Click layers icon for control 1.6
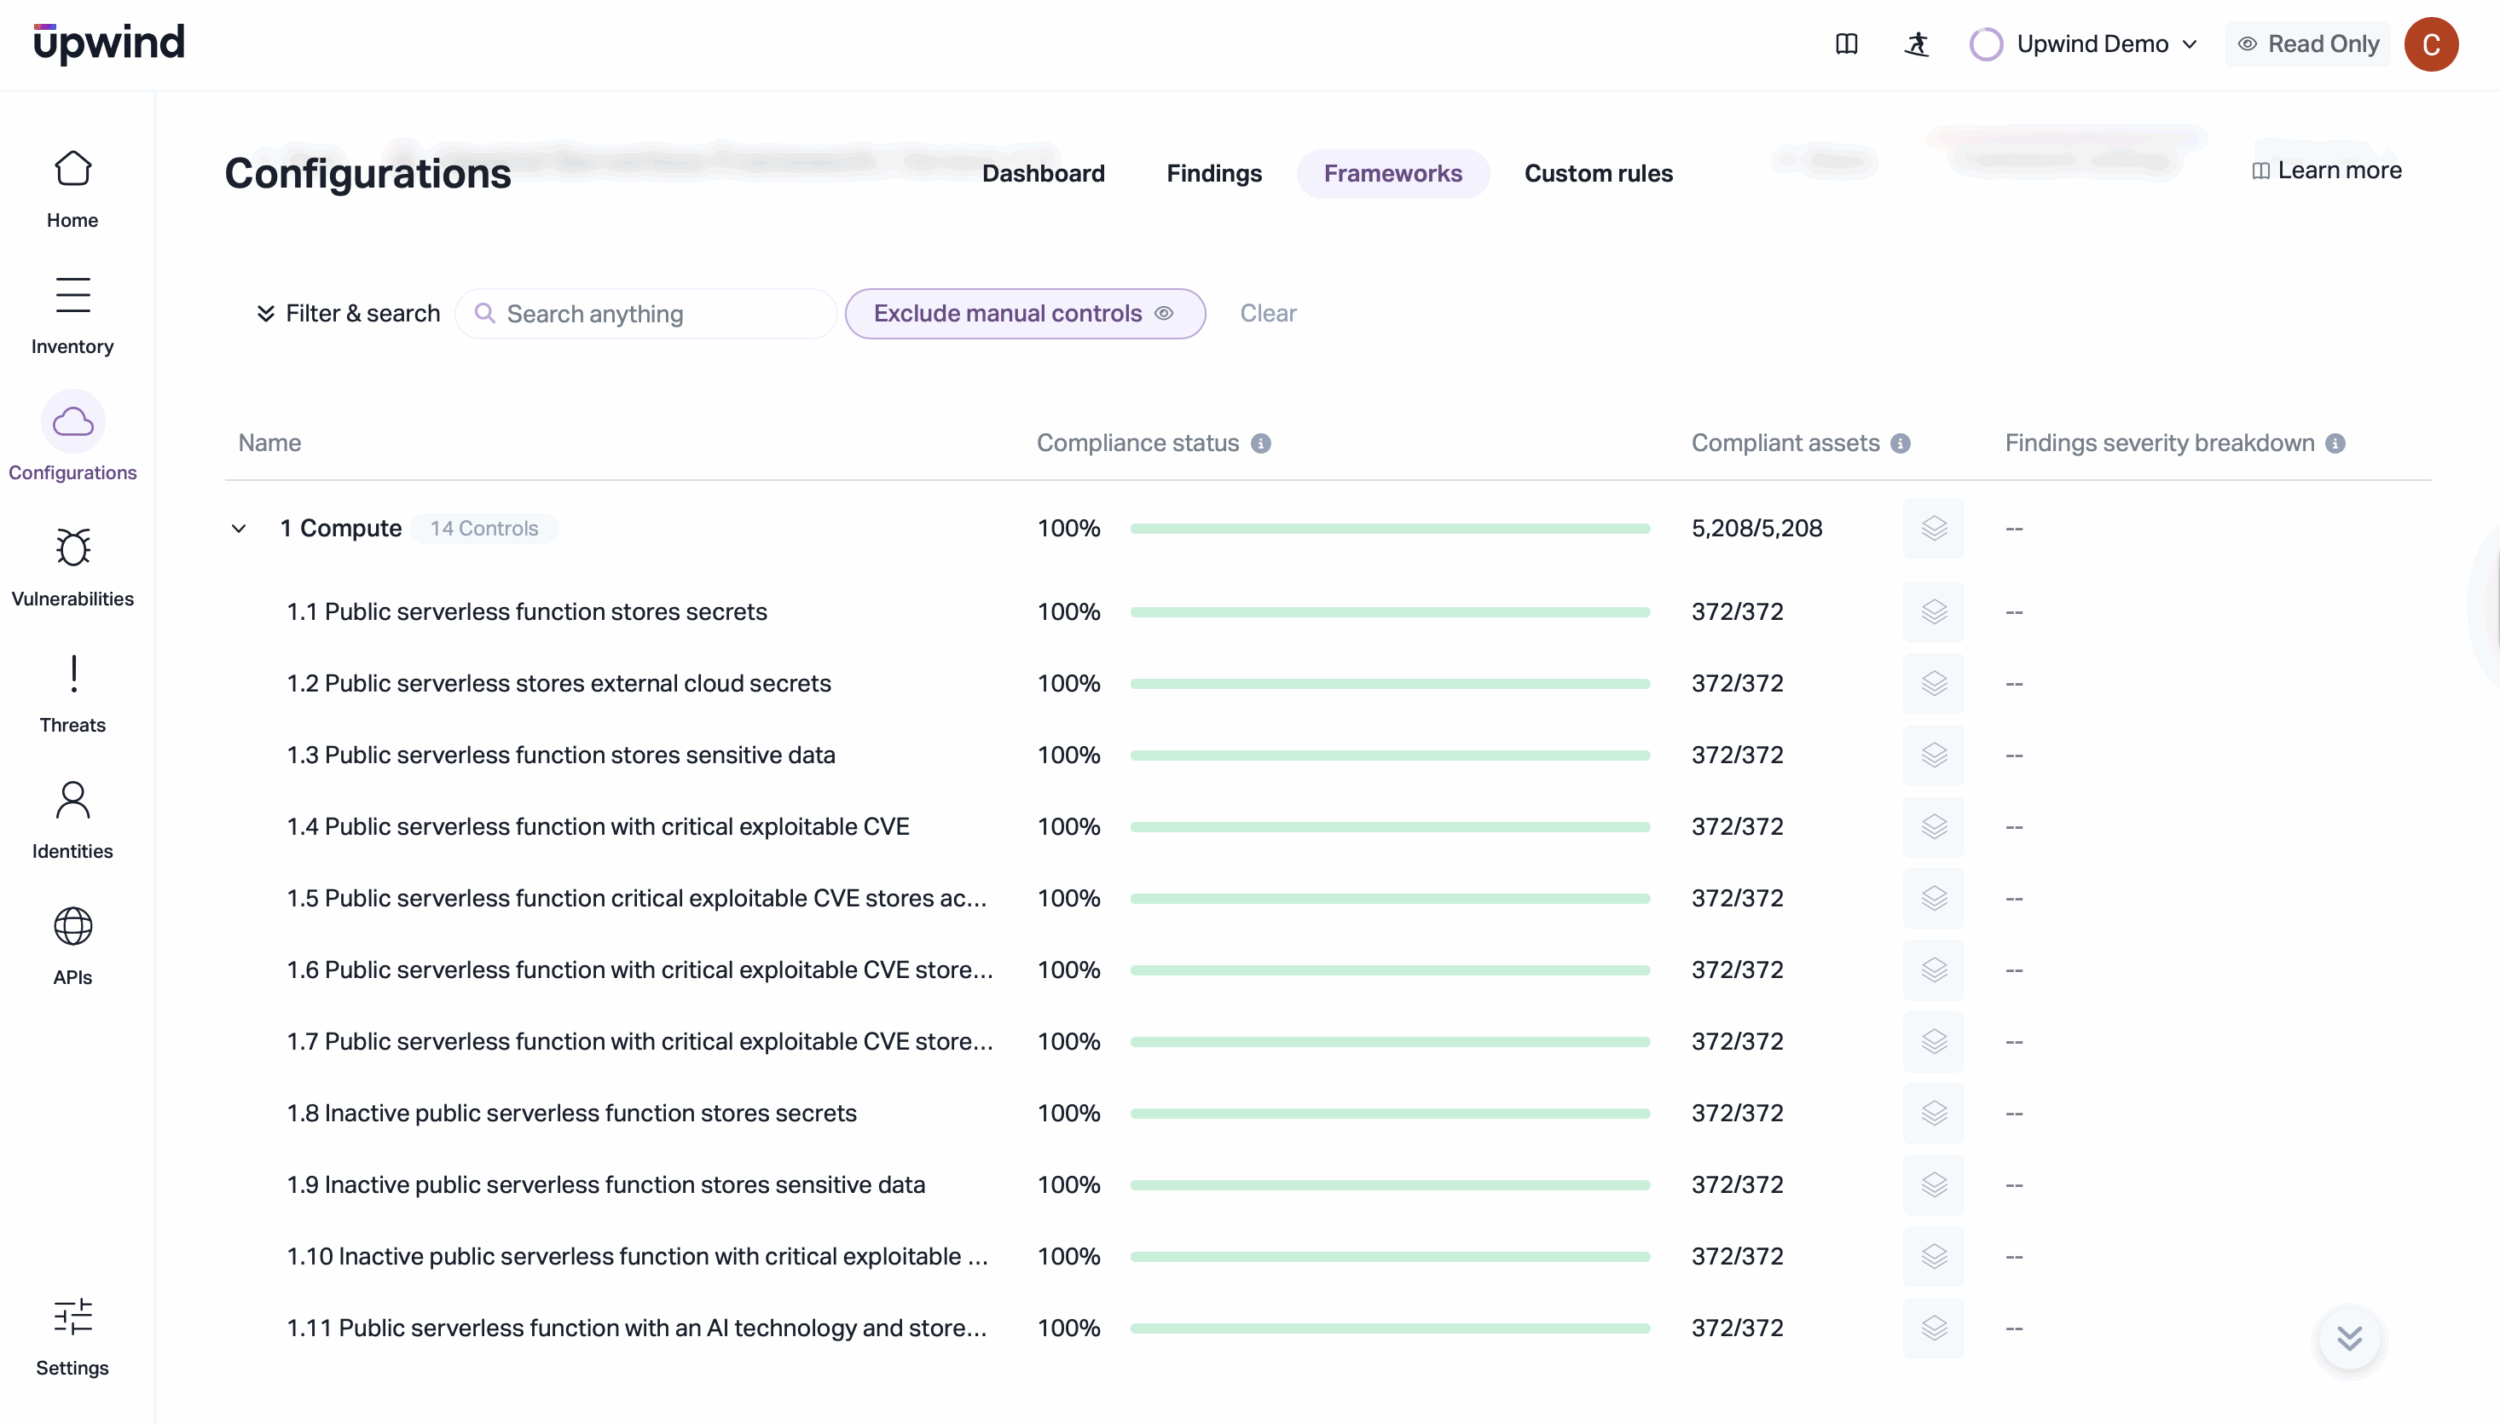 1933,970
